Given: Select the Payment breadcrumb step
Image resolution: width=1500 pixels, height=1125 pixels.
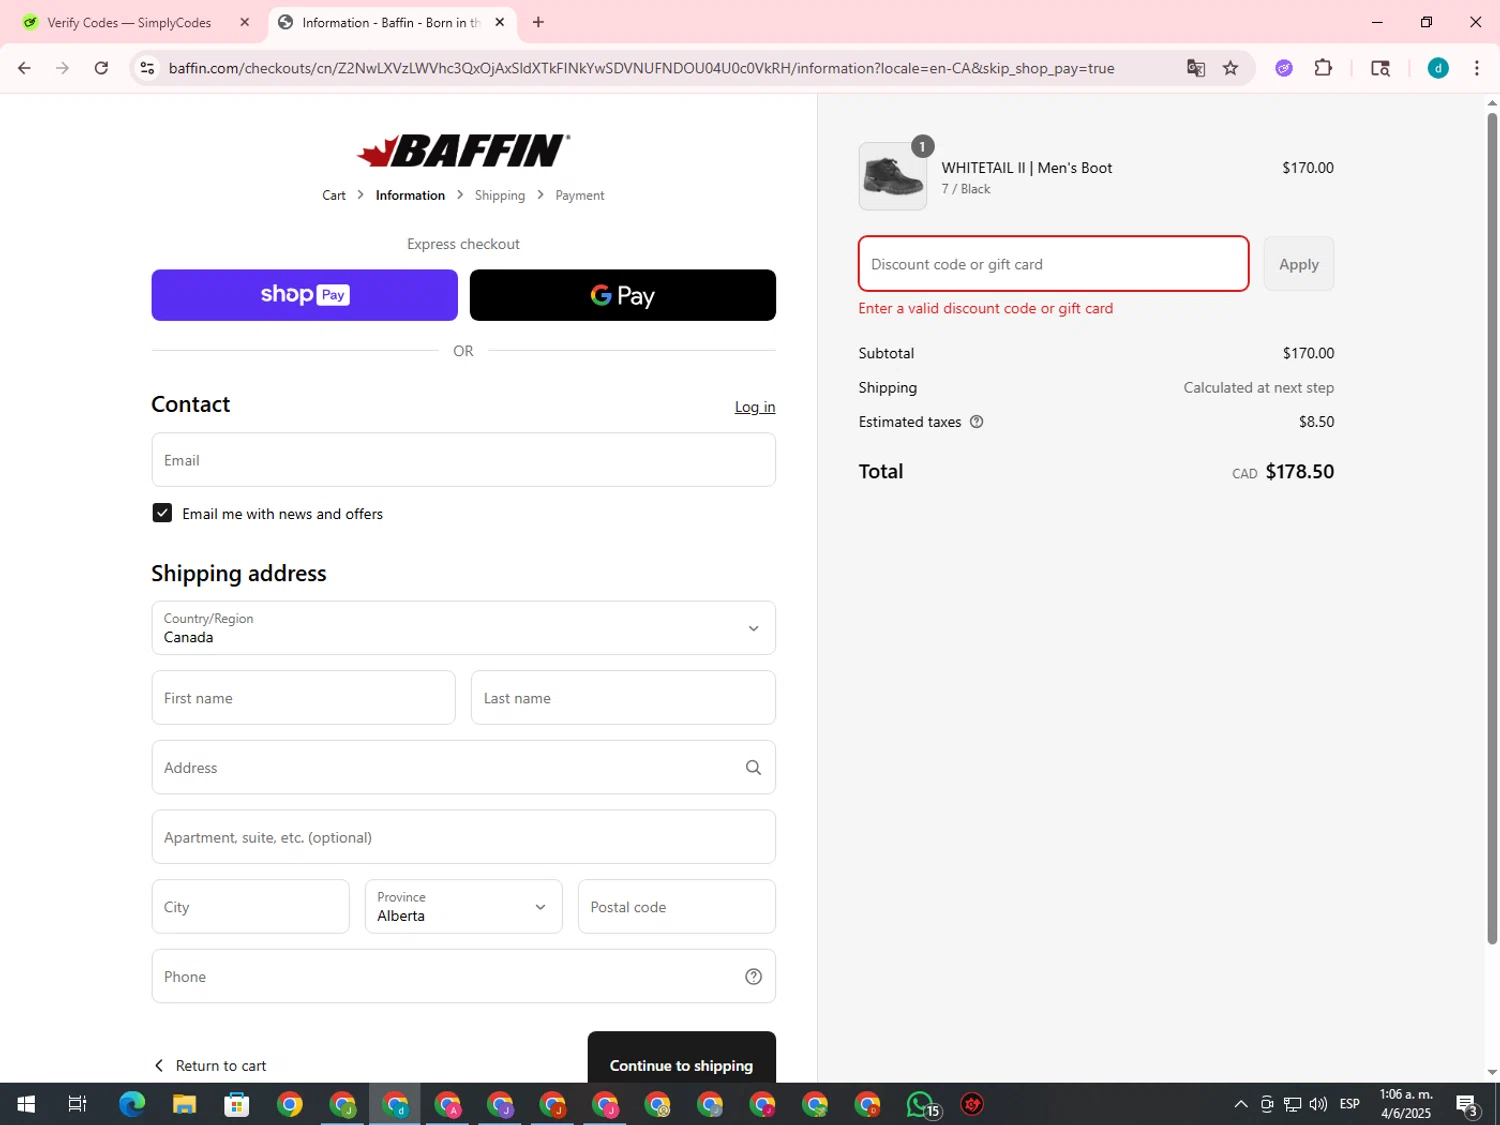Looking at the screenshot, I should 580,195.
